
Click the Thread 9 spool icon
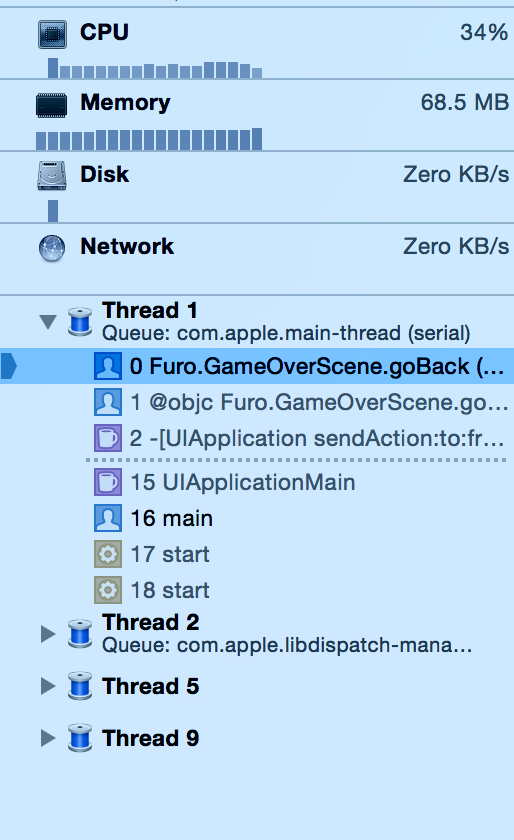click(80, 738)
